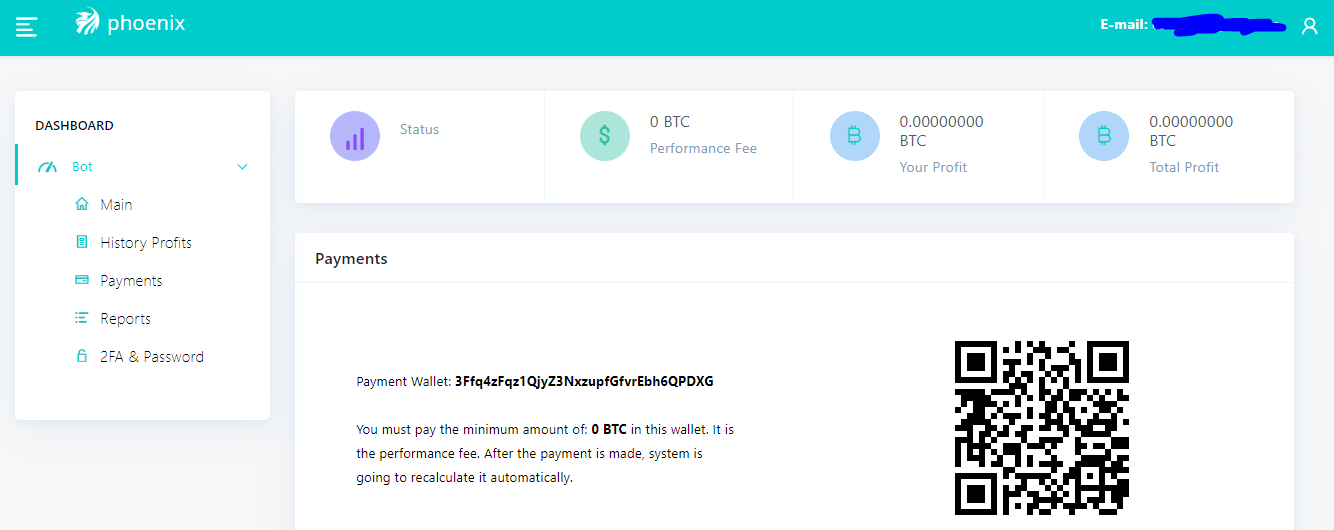Collapse the Bot menu chevron
Image resolution: width=1334 pixels, height=530 pixels.
click(242, 167)
